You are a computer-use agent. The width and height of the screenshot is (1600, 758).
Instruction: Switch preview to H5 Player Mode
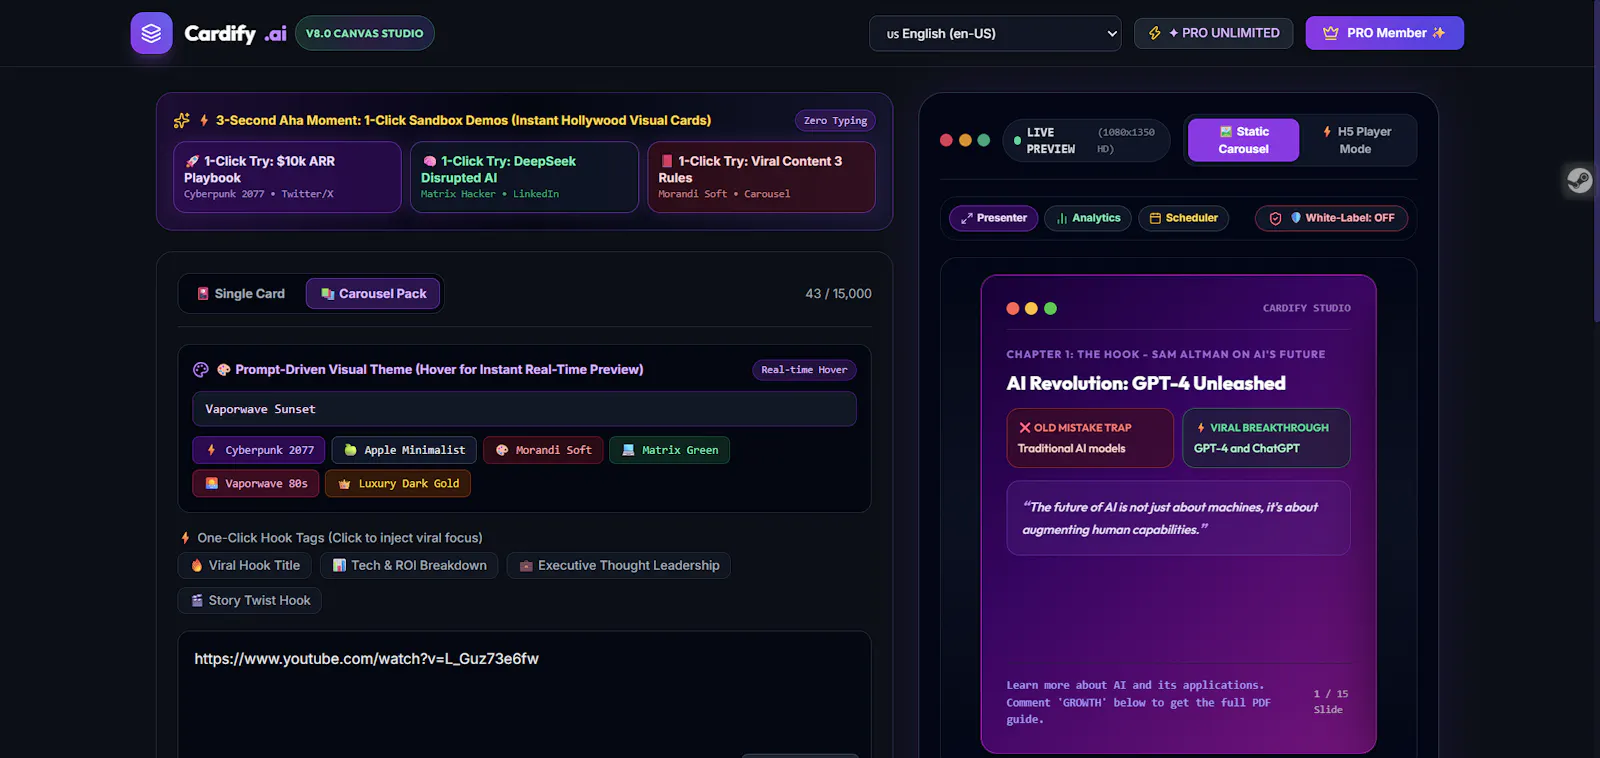(x=1357, y=140)
